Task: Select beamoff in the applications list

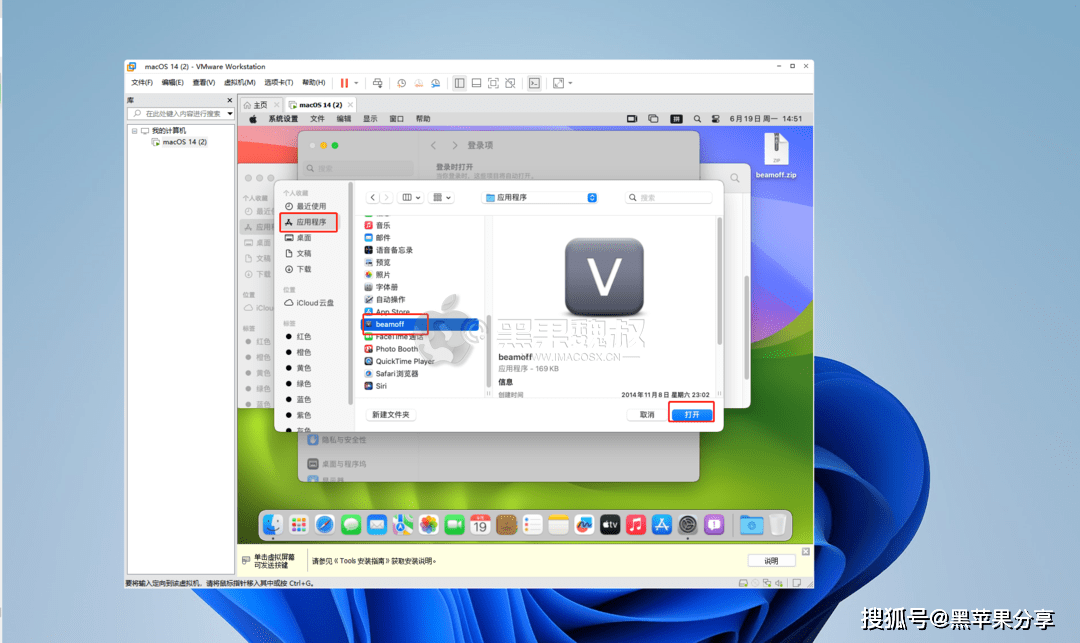Action: (x=420, y=324)
